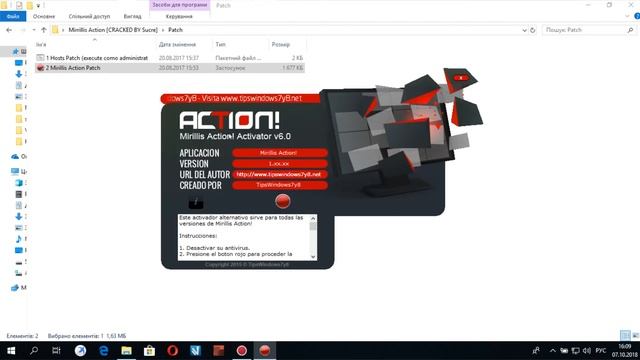
Task: Open File Explorer from taskbar
Action: click(127, 351)
